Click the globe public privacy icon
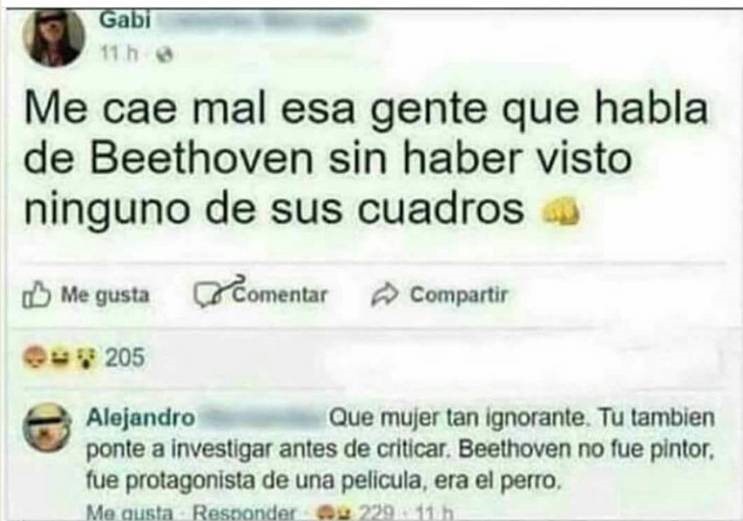The image size is (743, 521). tap(165, 56)
